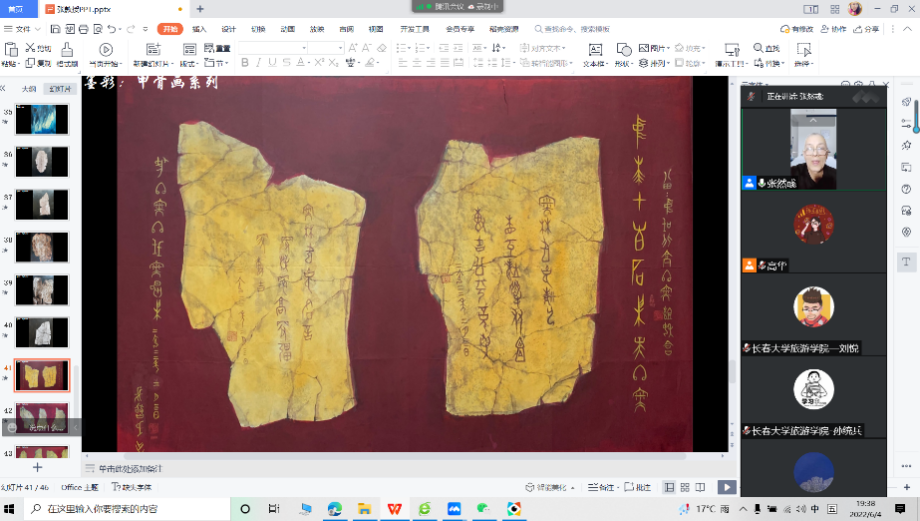Open the Shapes icon
The height and width of the screenshot is (521, 920).
(624, 49)
